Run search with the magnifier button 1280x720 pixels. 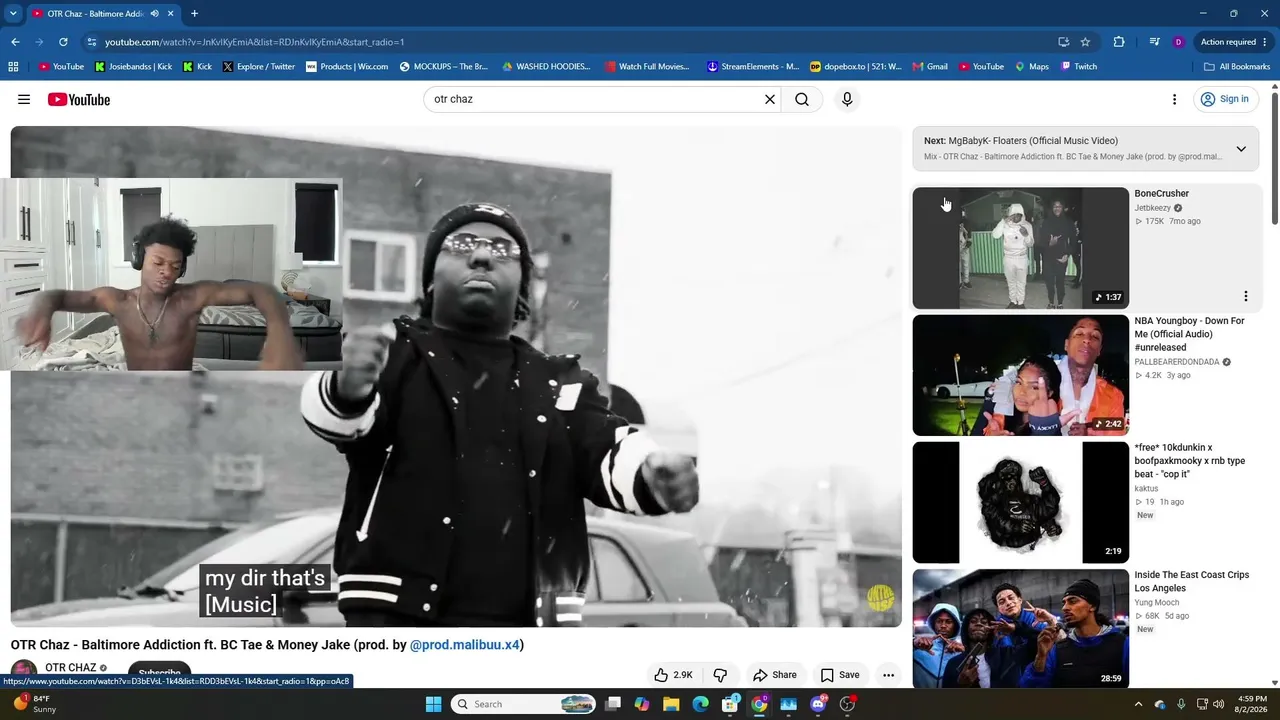pos(802,99)
